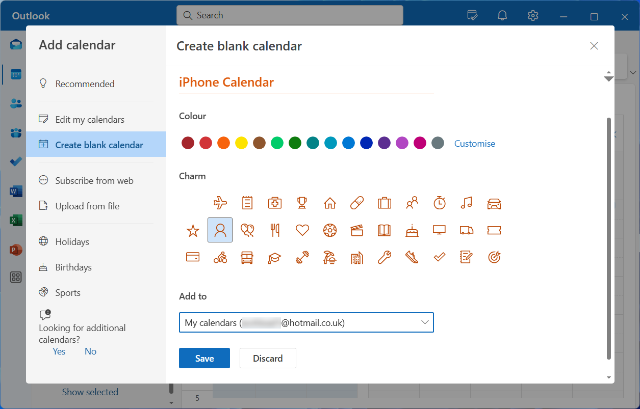This screenshot has width=640, height=409.
Task: Choose the credit card charm
Action: pyautogui.click(x=193, y=257)
